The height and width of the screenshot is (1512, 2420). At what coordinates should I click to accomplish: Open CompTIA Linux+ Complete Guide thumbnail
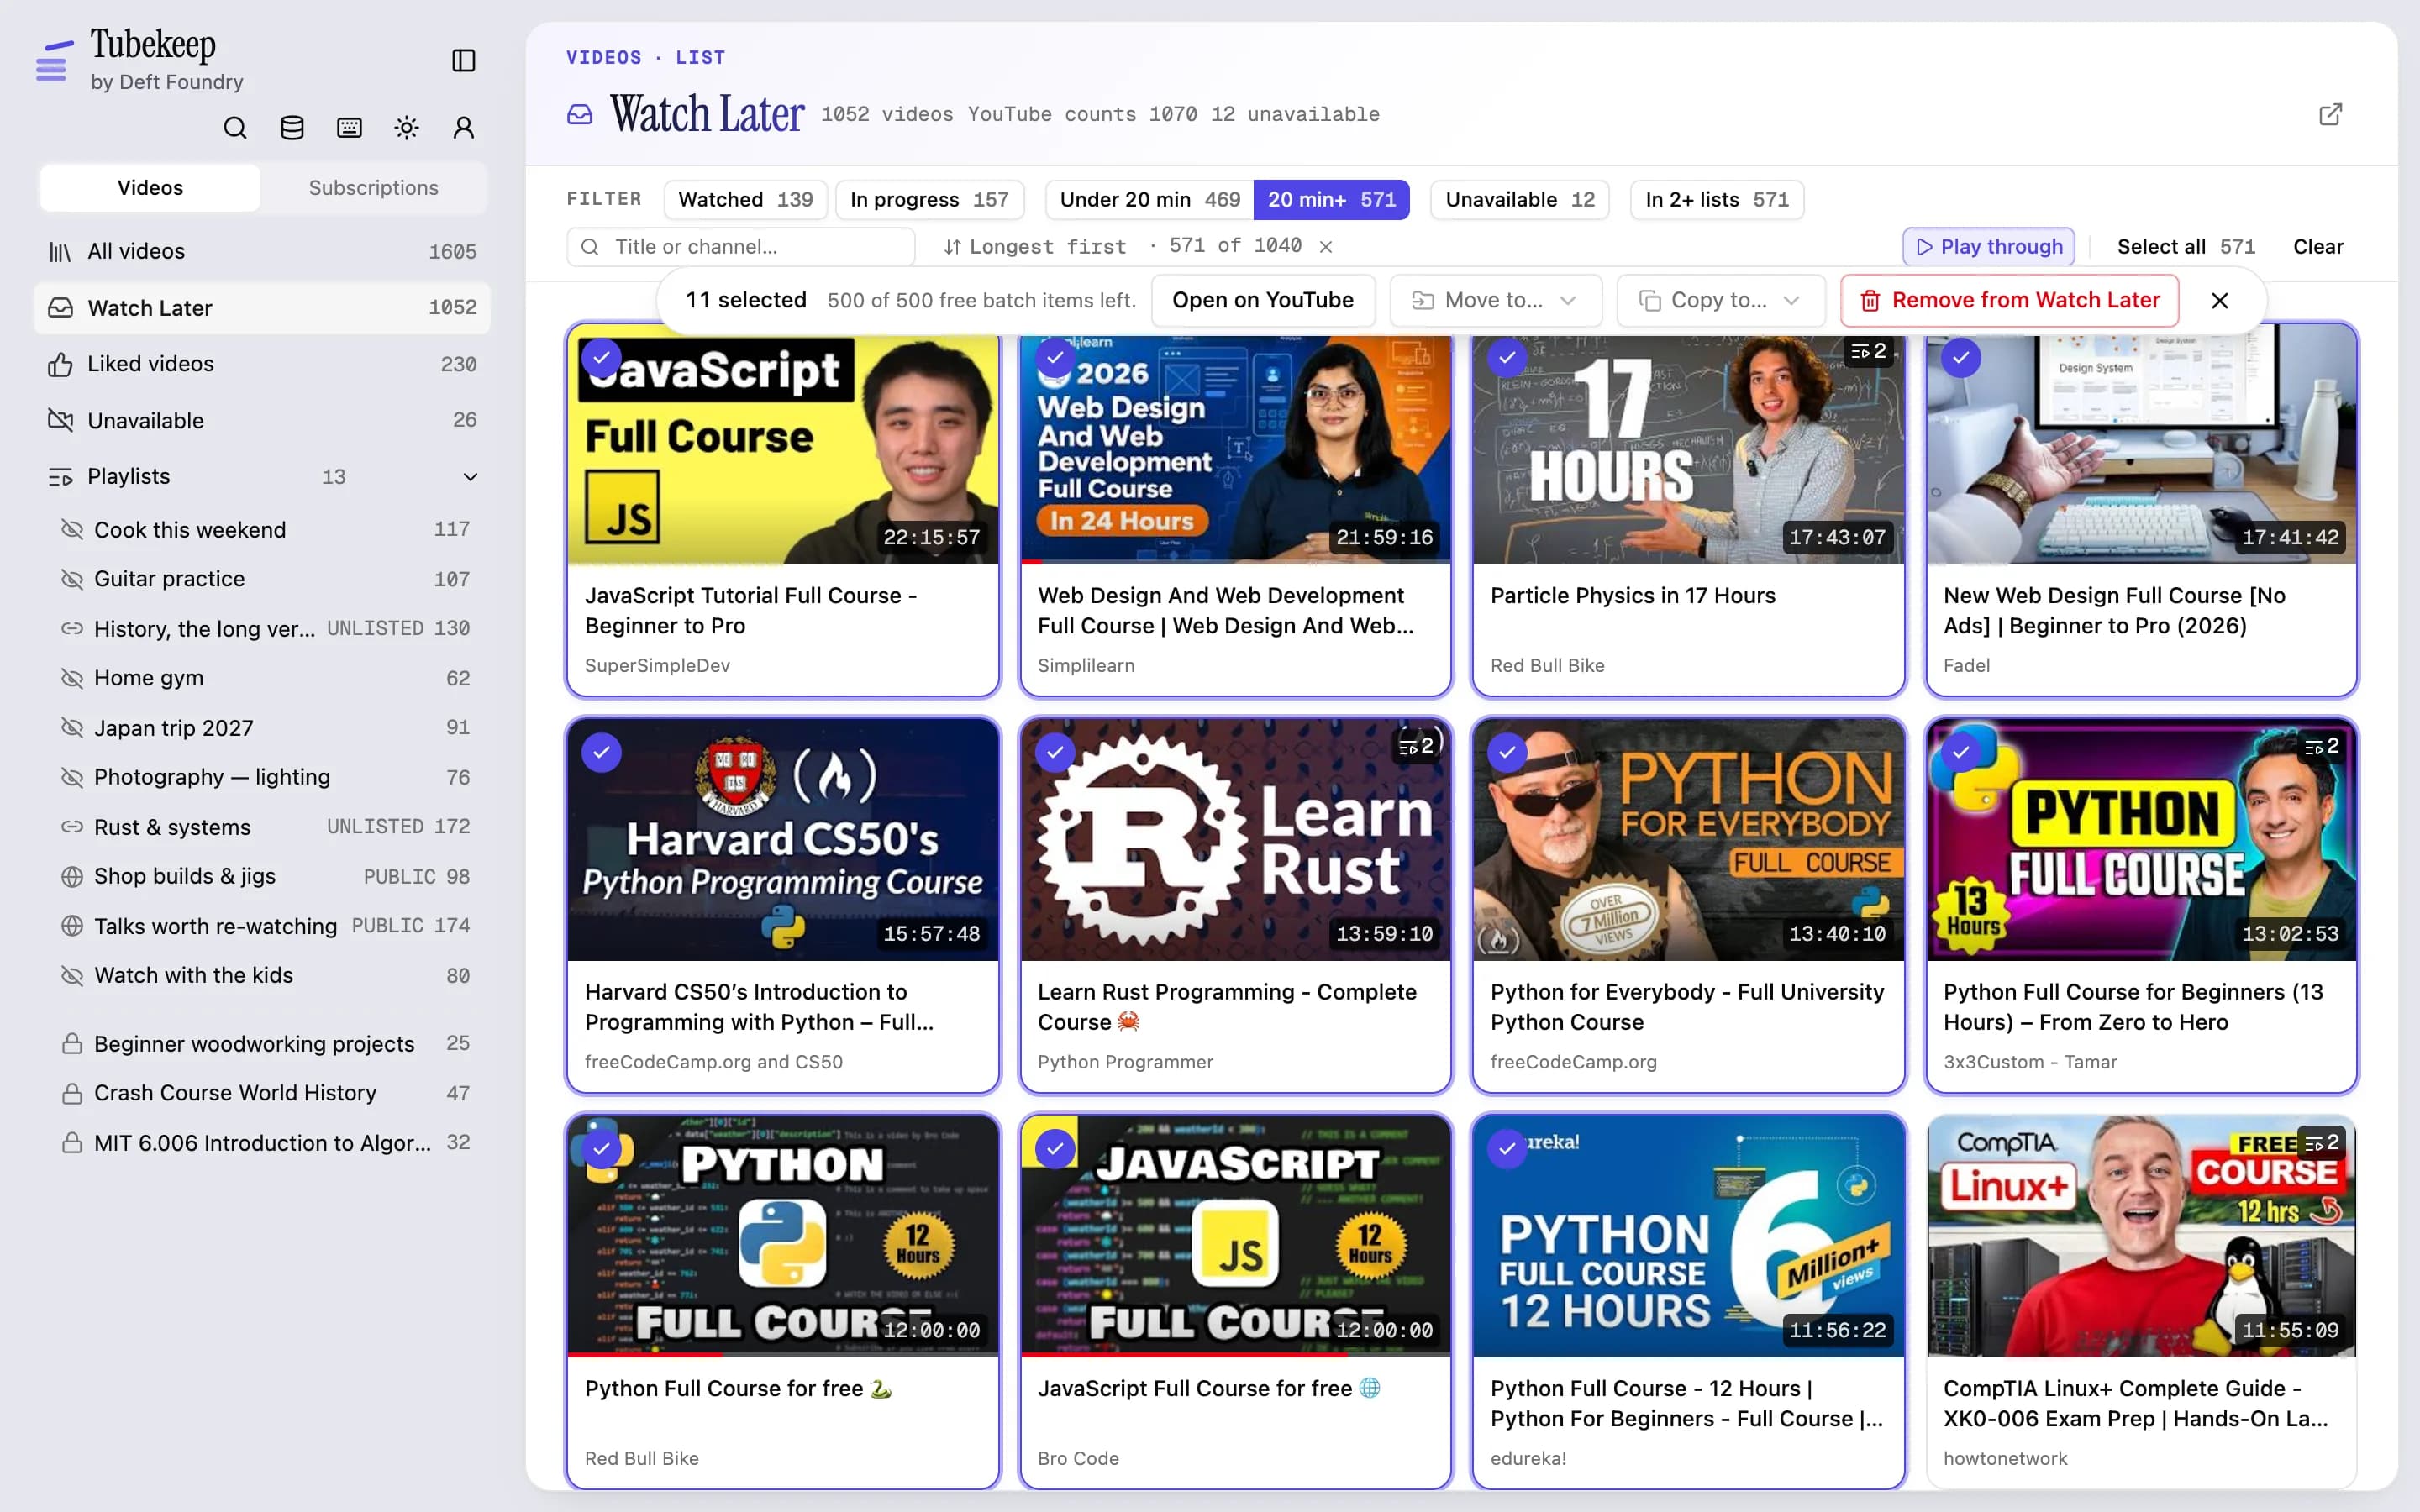pyautogui.click(x=2141, y=1236)
